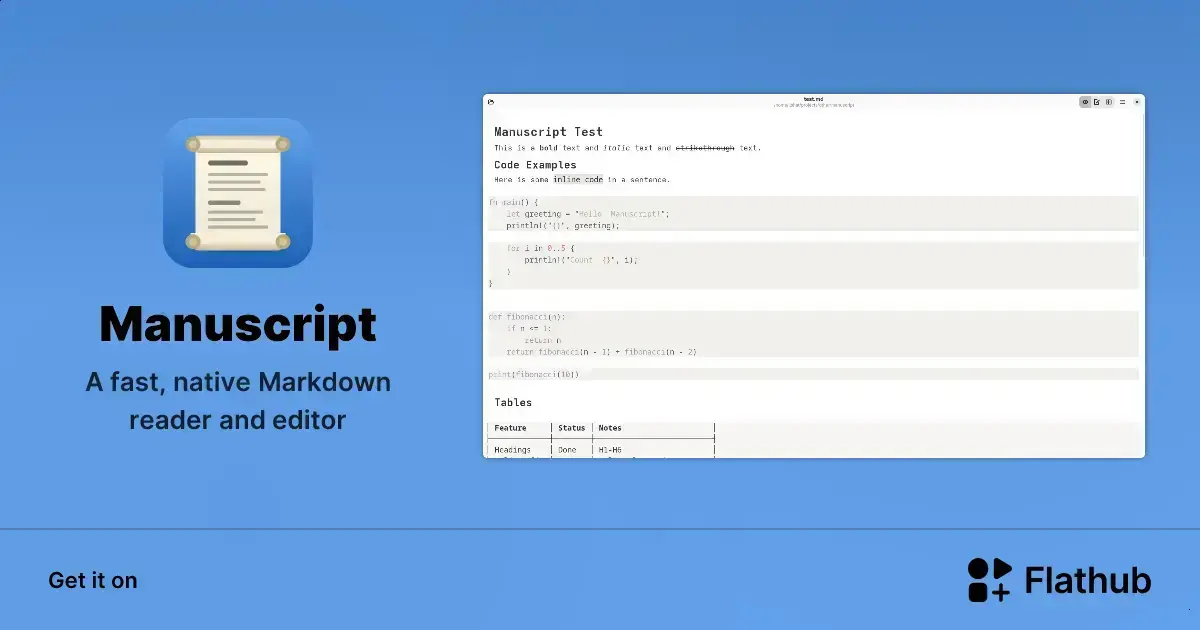The height and width of the screenshot is (630, 1200).
Task: Click the "H1-H6" table cell
Action: [610, 451]
